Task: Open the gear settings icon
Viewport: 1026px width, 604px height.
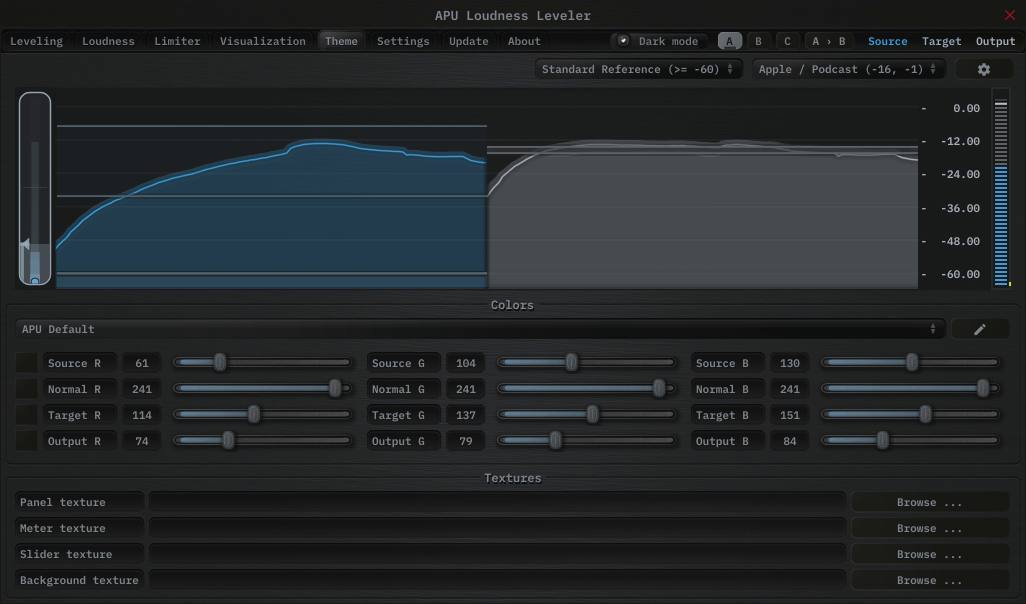Action: [x=983, y=69]
